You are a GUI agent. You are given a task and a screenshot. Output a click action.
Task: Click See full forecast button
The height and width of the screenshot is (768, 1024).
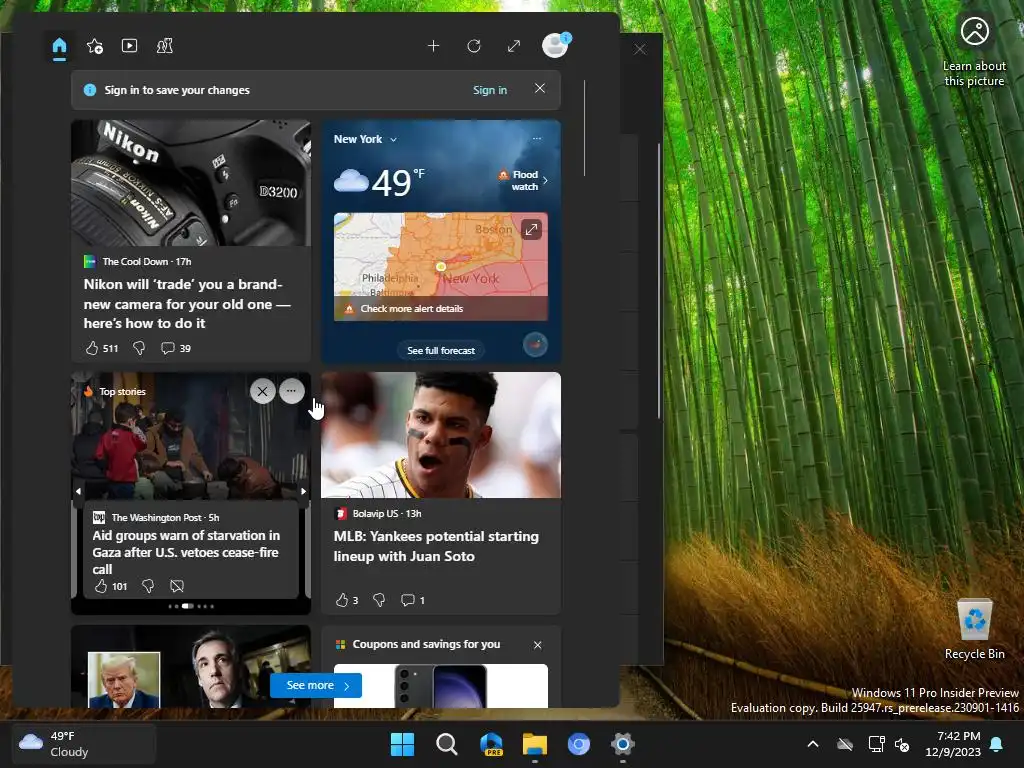click(x=441, y=351)
